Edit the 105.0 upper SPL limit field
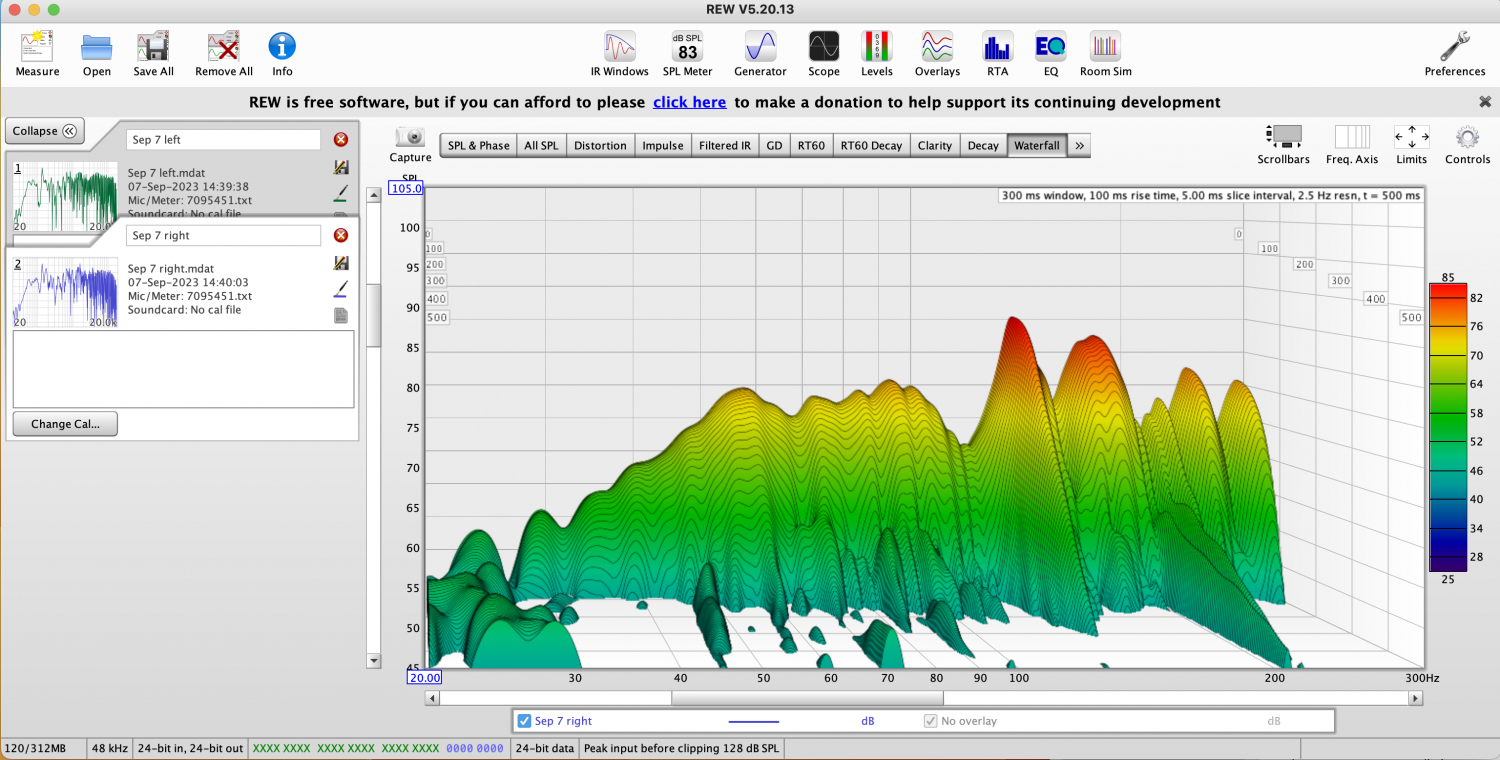 tap(408, 189)
